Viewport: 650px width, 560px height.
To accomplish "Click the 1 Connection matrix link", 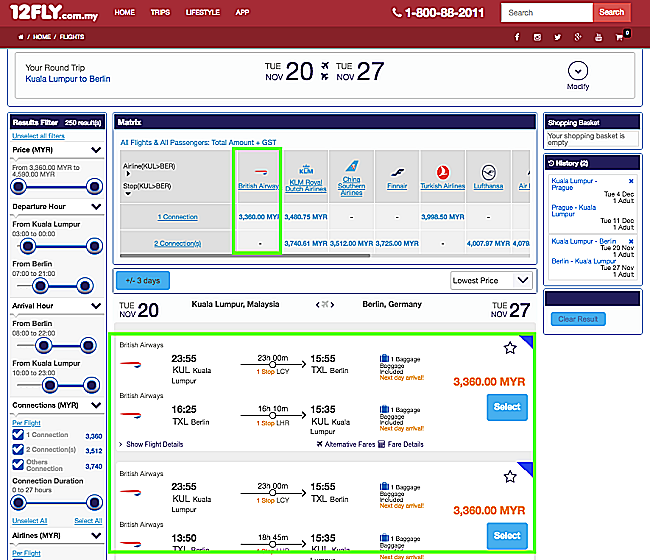I will (x=178, y=217).
